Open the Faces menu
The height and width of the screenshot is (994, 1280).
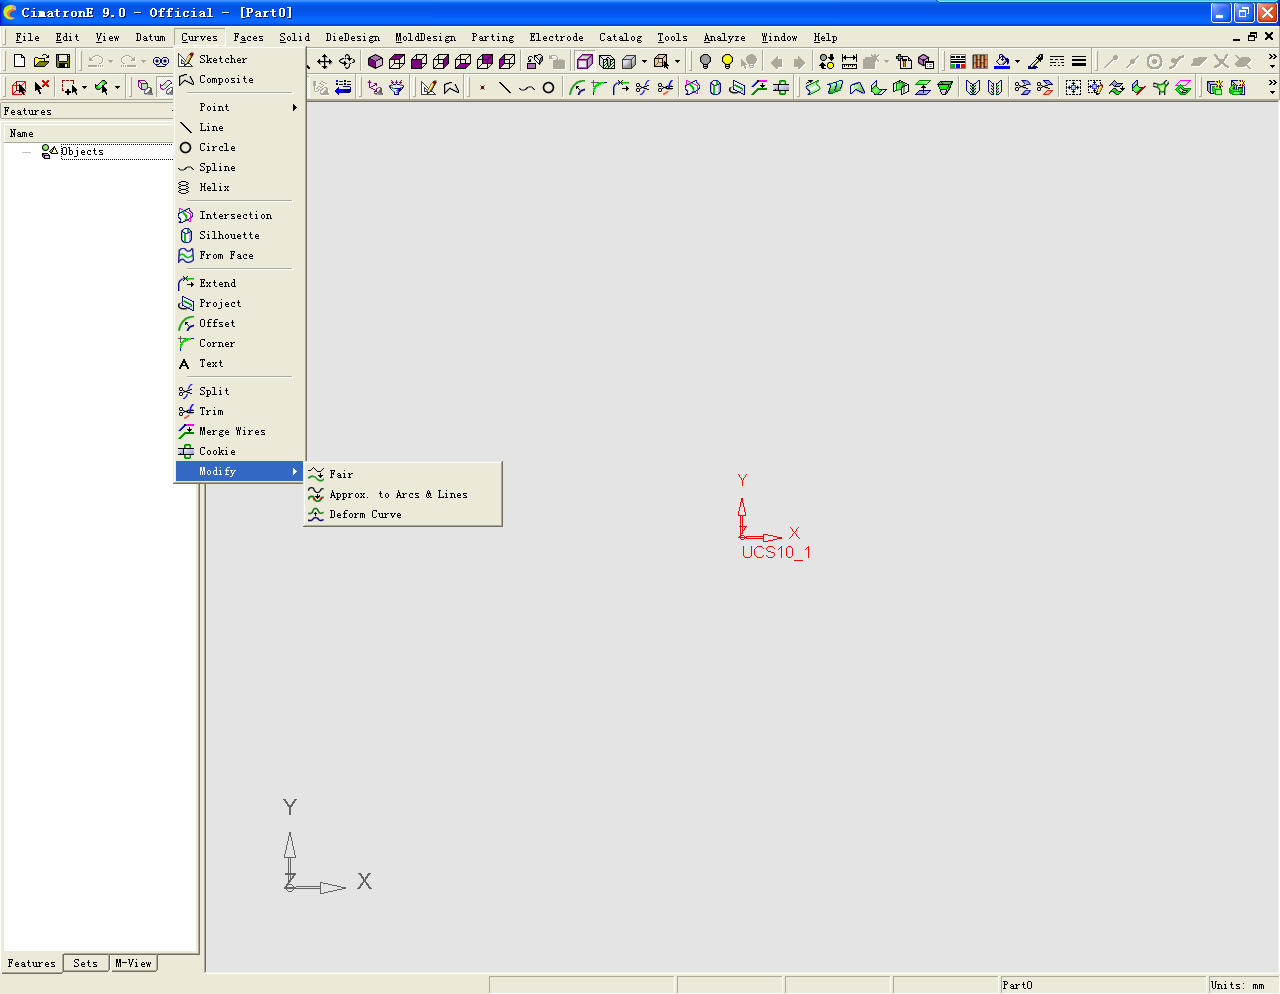coord(249,37)
